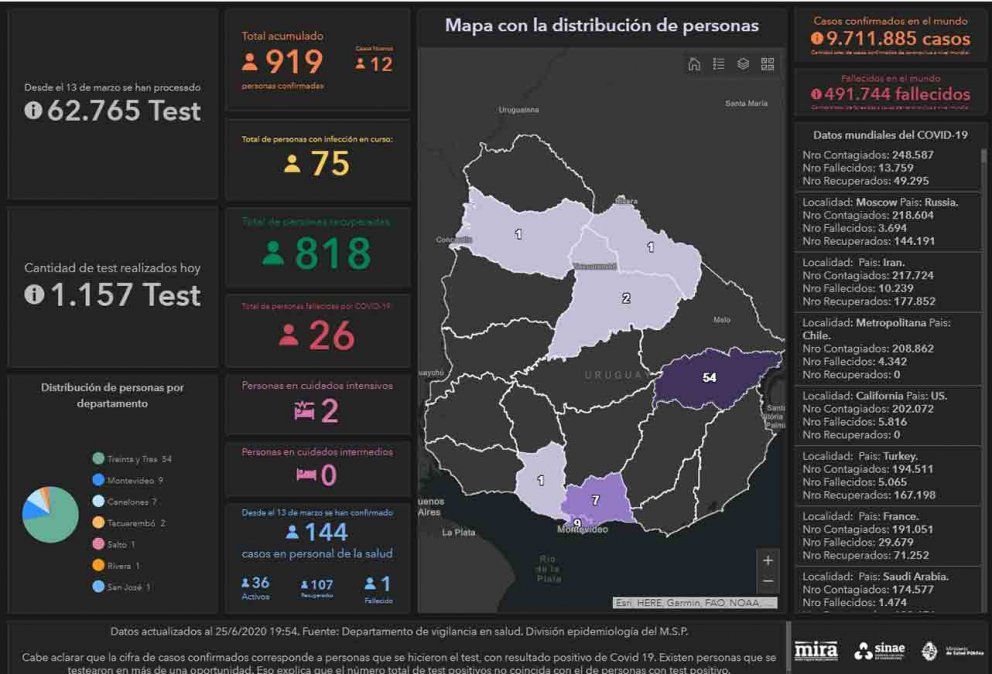Open the map layers icon
992x674 pixels.
[743, 64]
